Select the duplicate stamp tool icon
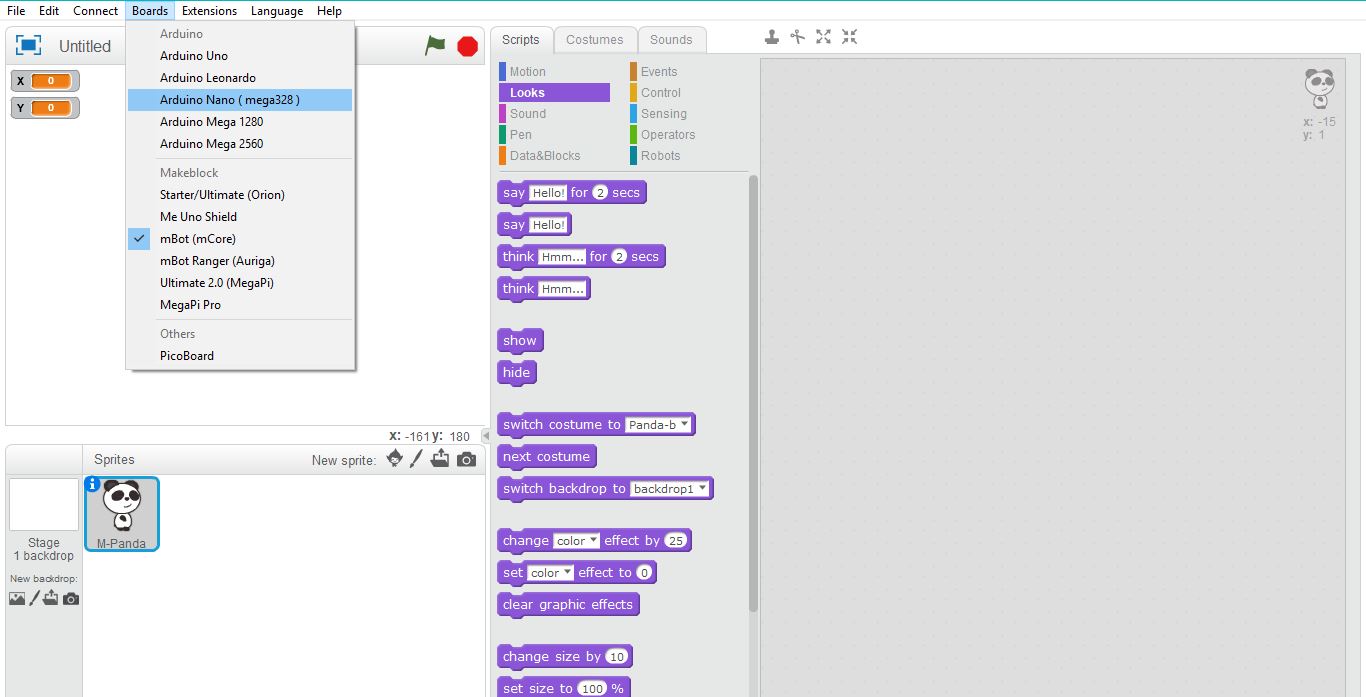This screenshot has height=697, width=1366. coord(772,37)
